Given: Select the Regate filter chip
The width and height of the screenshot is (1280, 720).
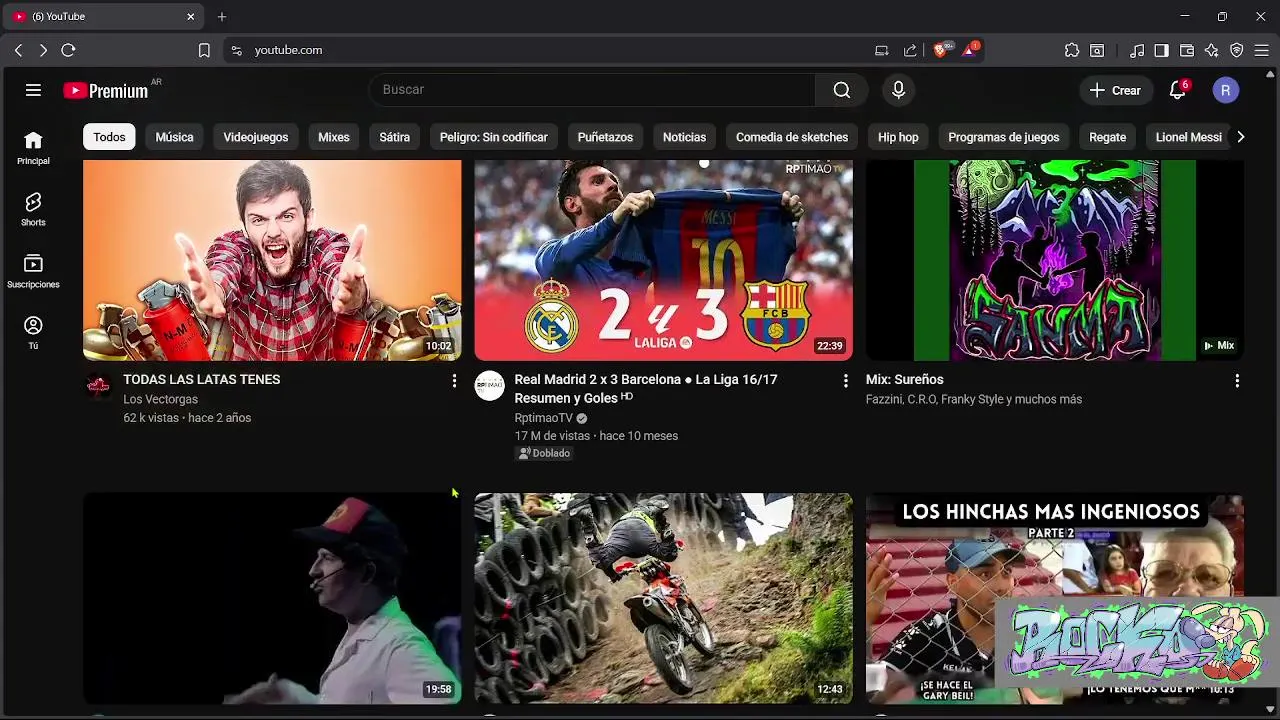Looking at the screenshot, I should (x=1107, y=137).
